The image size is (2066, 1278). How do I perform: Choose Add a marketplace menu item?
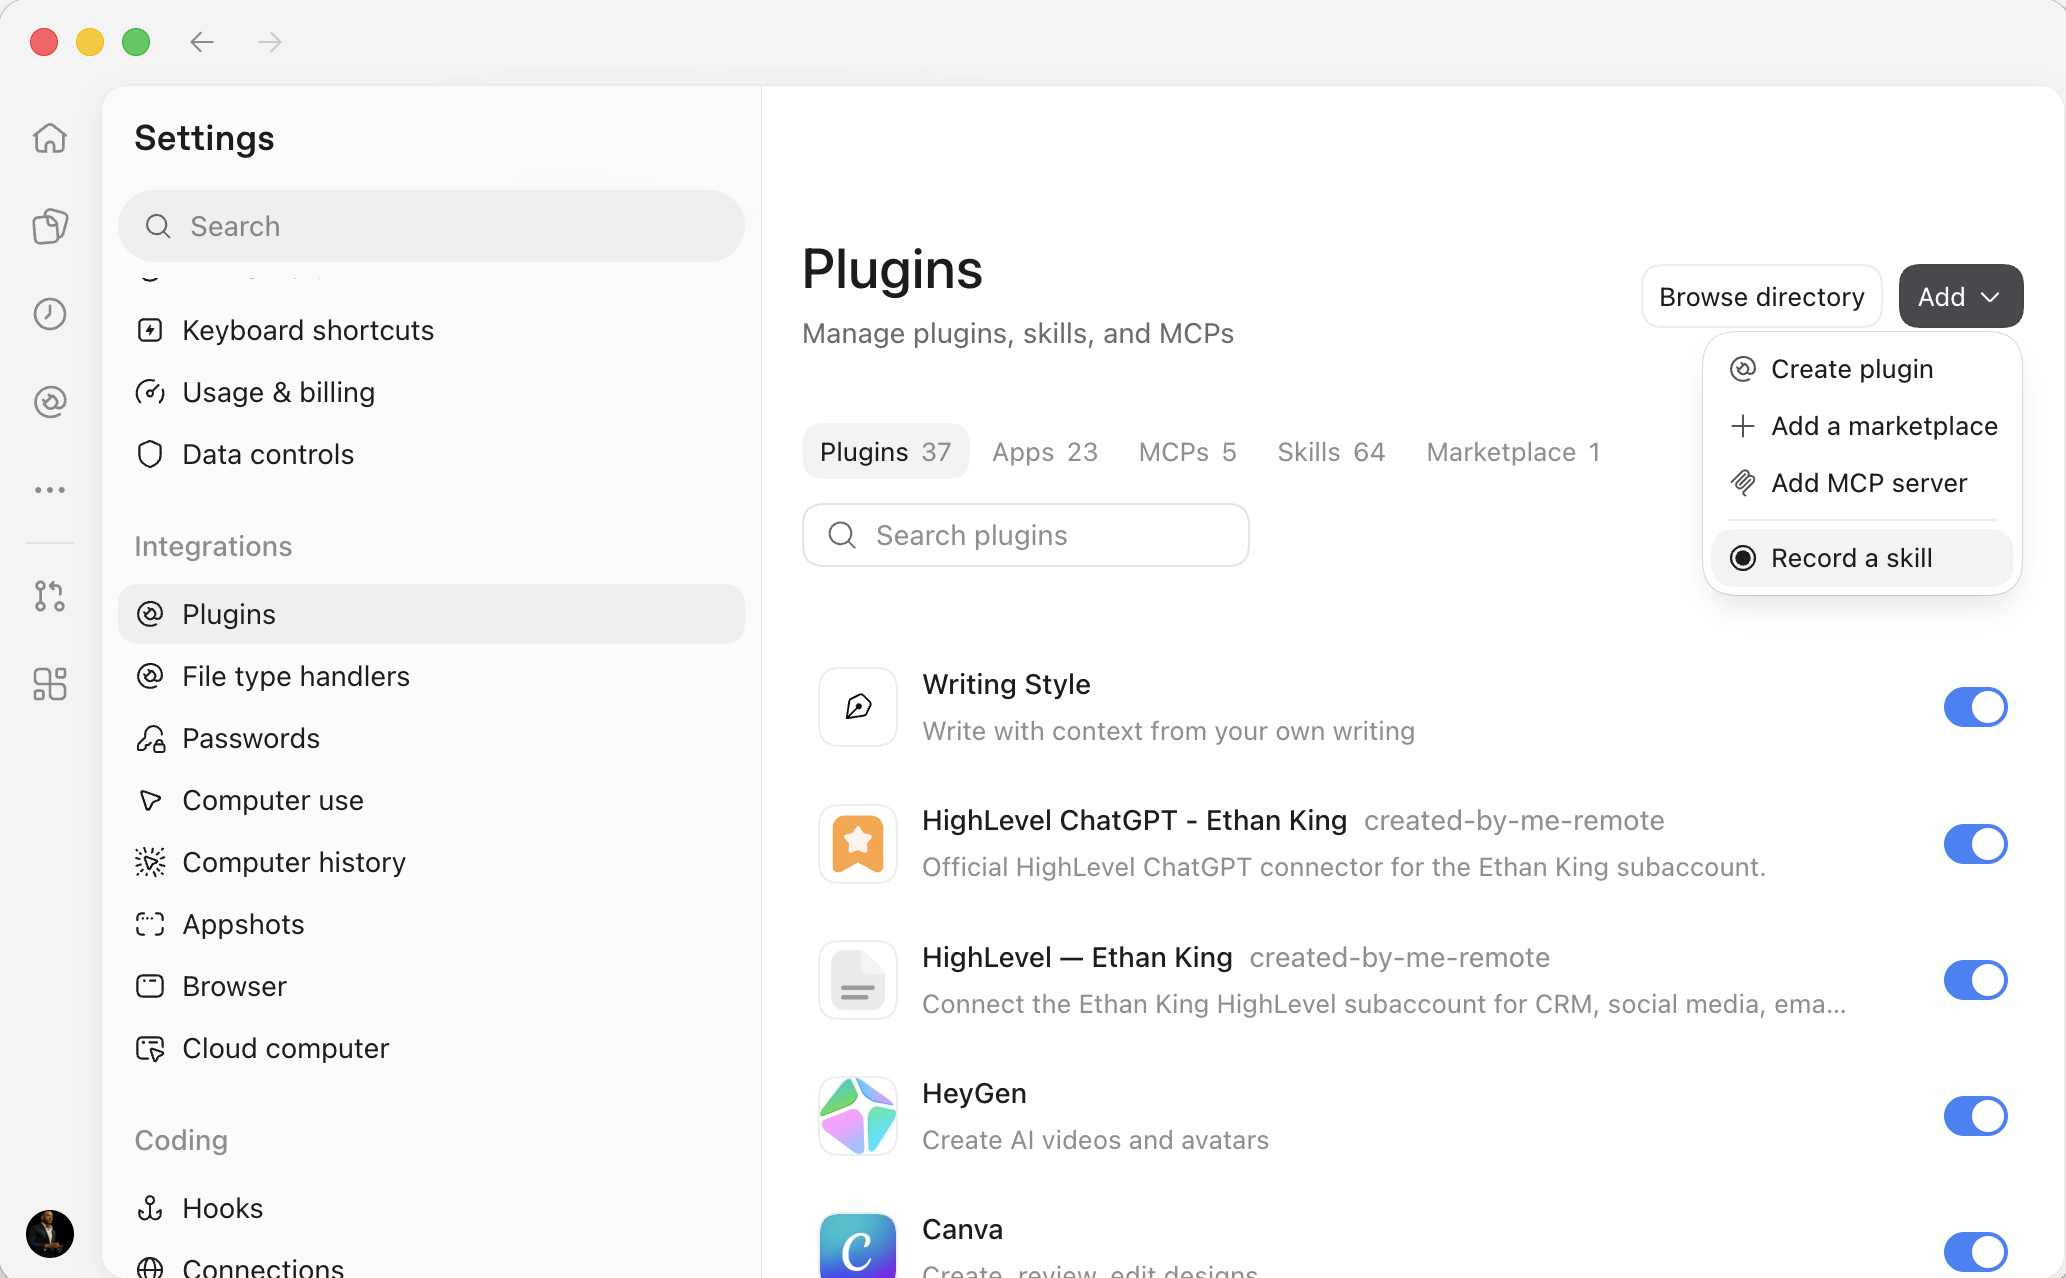click(1862, 426)
